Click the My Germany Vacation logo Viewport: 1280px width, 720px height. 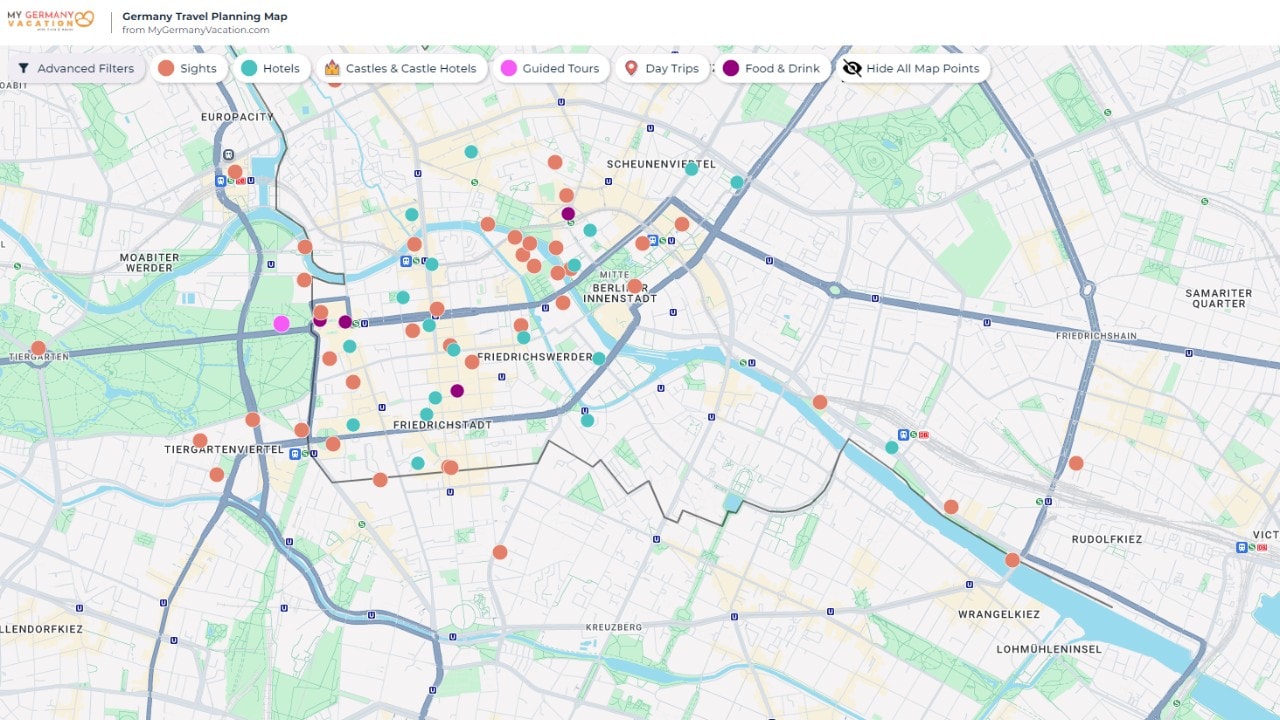pos(50,19)
